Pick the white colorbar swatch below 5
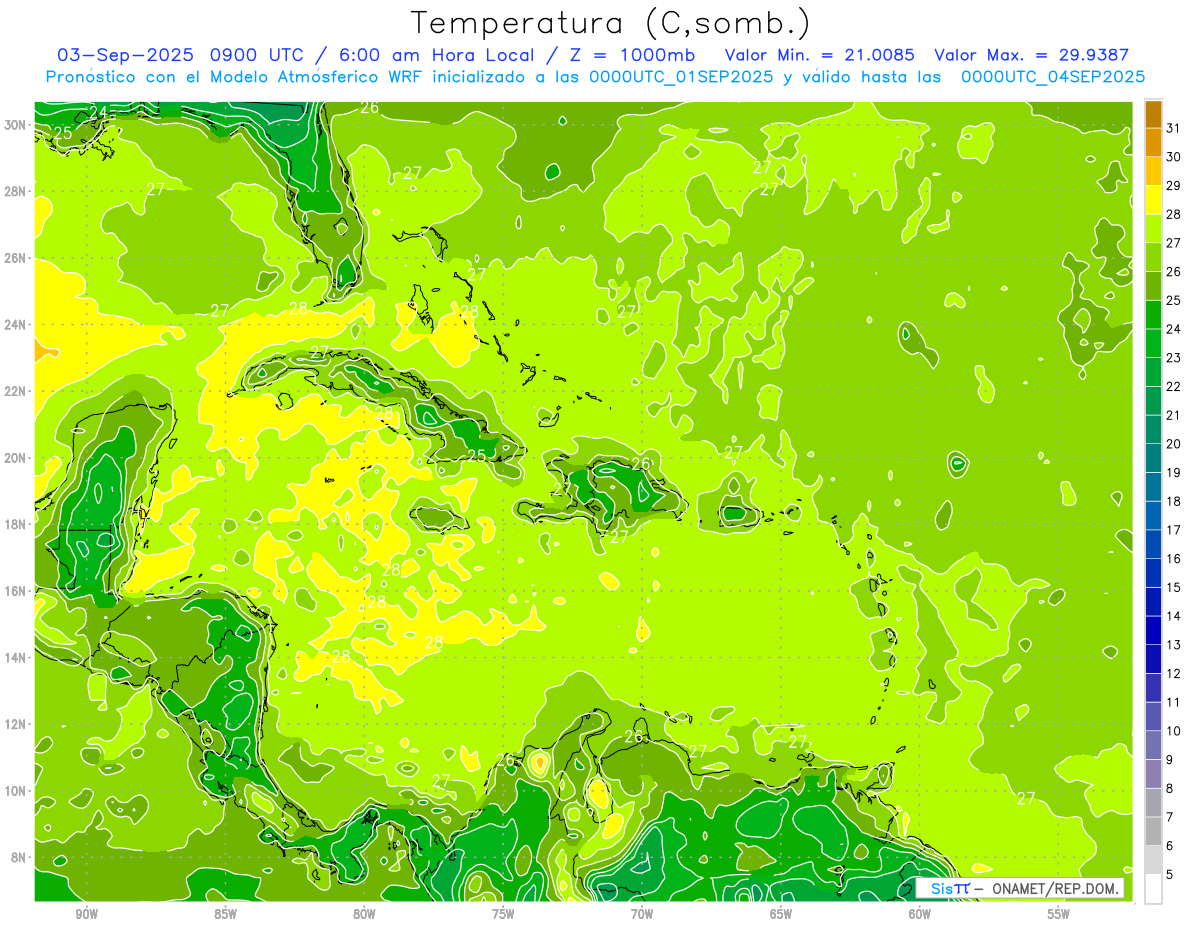 click(1153, 889)
